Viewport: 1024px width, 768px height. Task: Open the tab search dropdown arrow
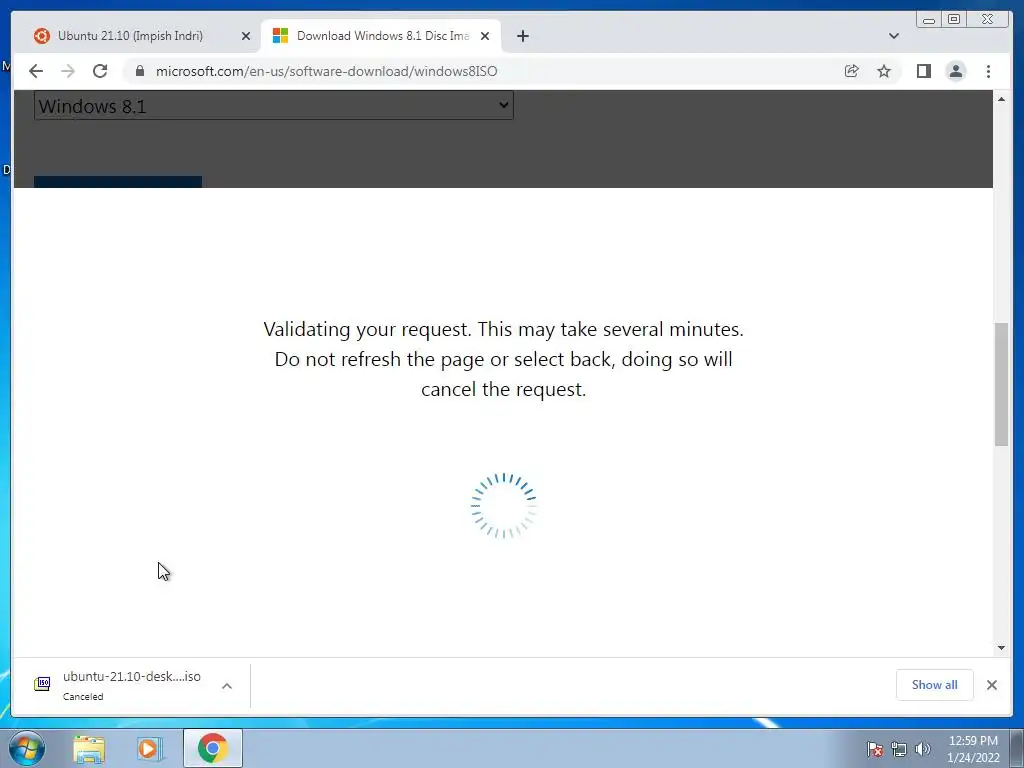[894, 36]
